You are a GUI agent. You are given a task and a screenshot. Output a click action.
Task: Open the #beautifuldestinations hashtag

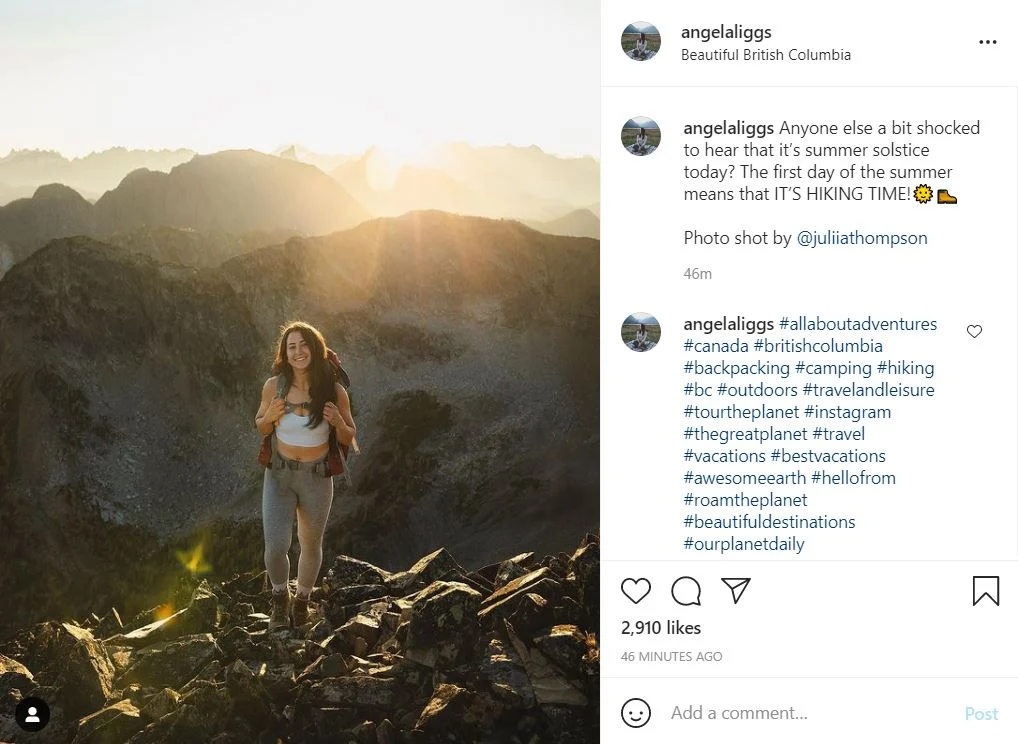[769, 522]
